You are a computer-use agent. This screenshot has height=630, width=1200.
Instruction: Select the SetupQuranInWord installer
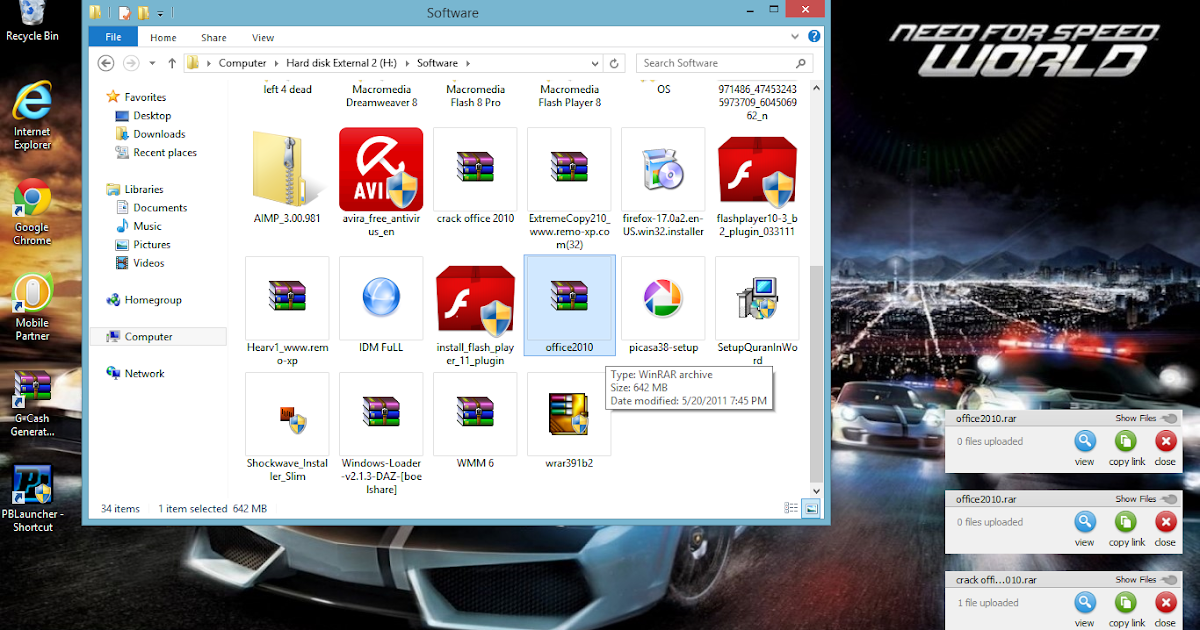click(x=757, y=311)
